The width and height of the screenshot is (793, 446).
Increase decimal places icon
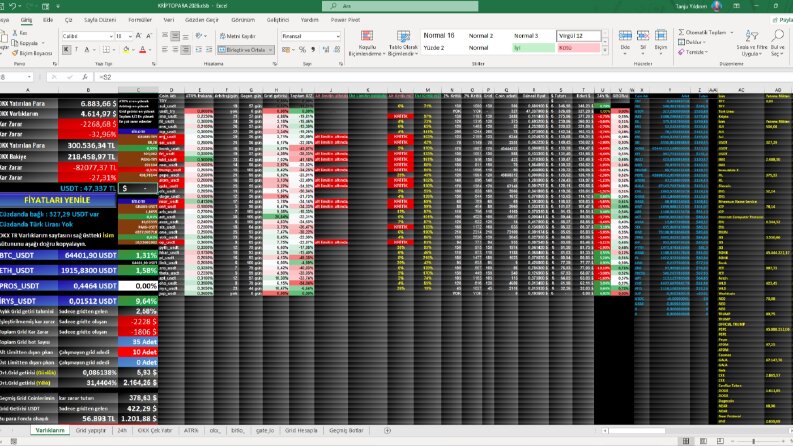pyautogui.click(x=326, y=50)
